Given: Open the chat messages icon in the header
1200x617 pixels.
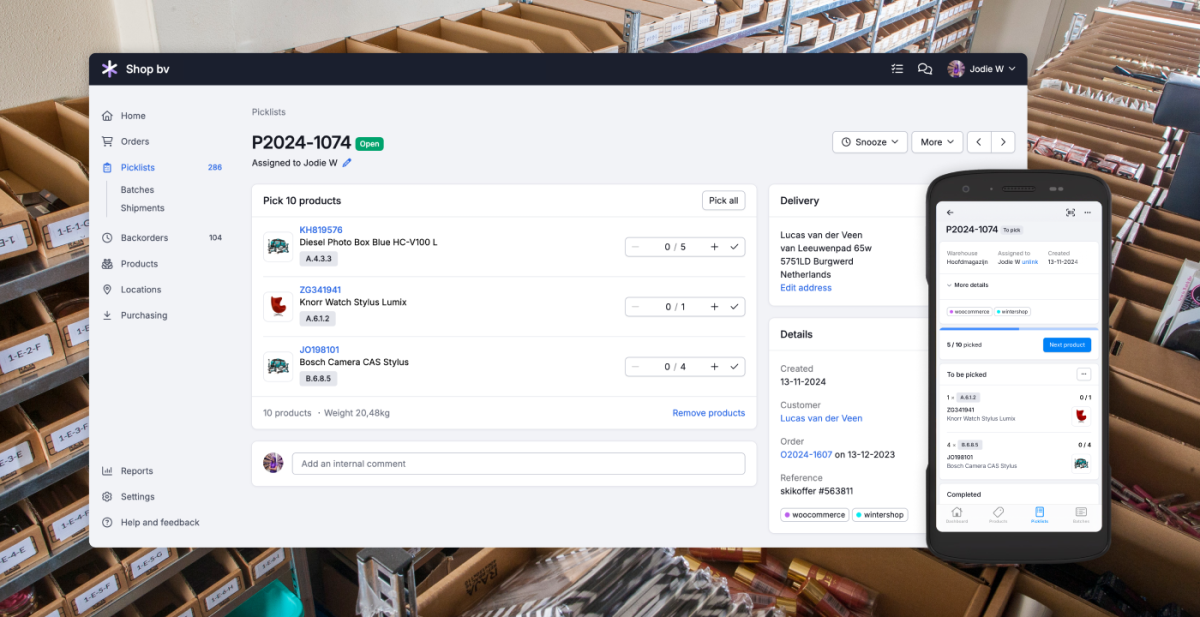Looking at the screenshot, I should (925, 68).
